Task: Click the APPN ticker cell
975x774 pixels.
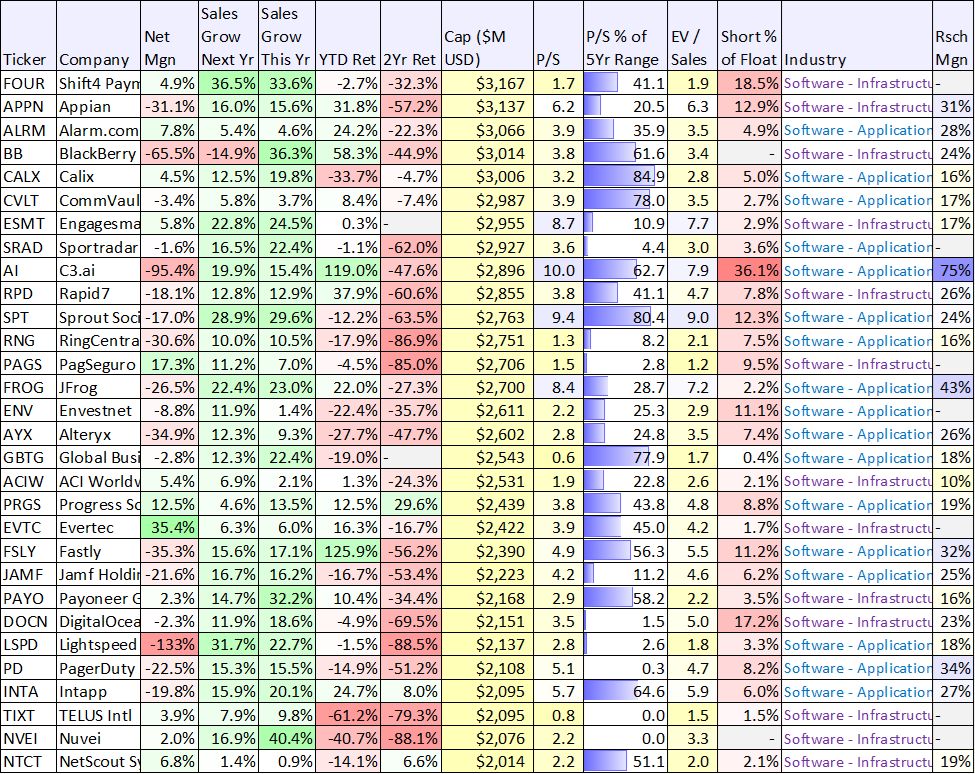Action: [x=28, y=107]
